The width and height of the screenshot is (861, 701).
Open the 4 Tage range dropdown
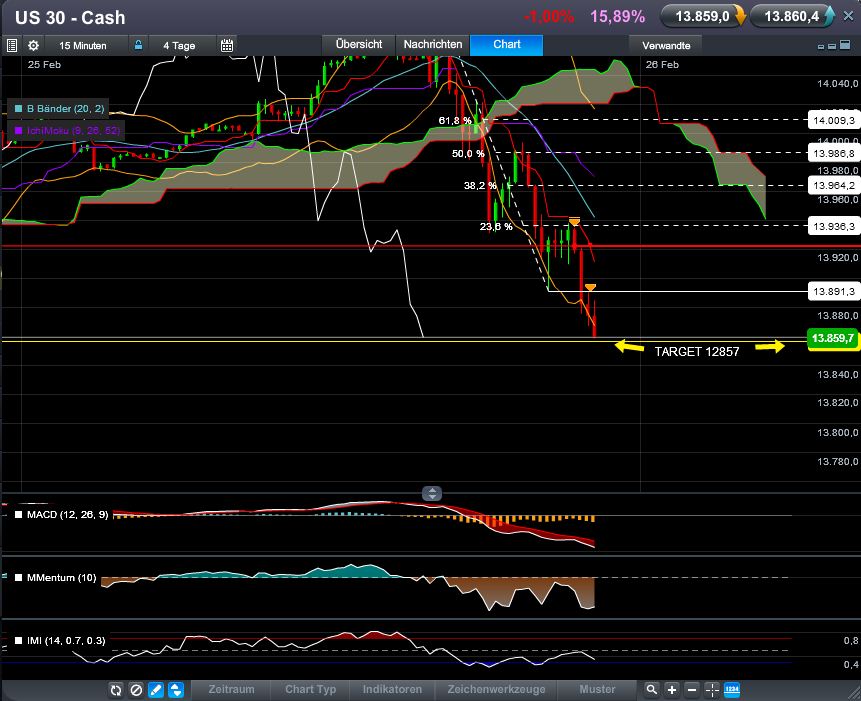coord(179,46)
